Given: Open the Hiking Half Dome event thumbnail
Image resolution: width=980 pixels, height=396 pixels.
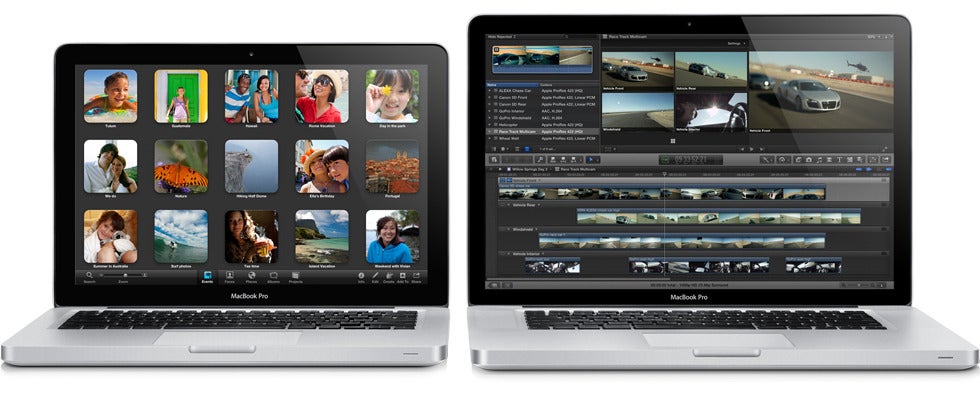Looking at the screenshot, I should point(251,166).
